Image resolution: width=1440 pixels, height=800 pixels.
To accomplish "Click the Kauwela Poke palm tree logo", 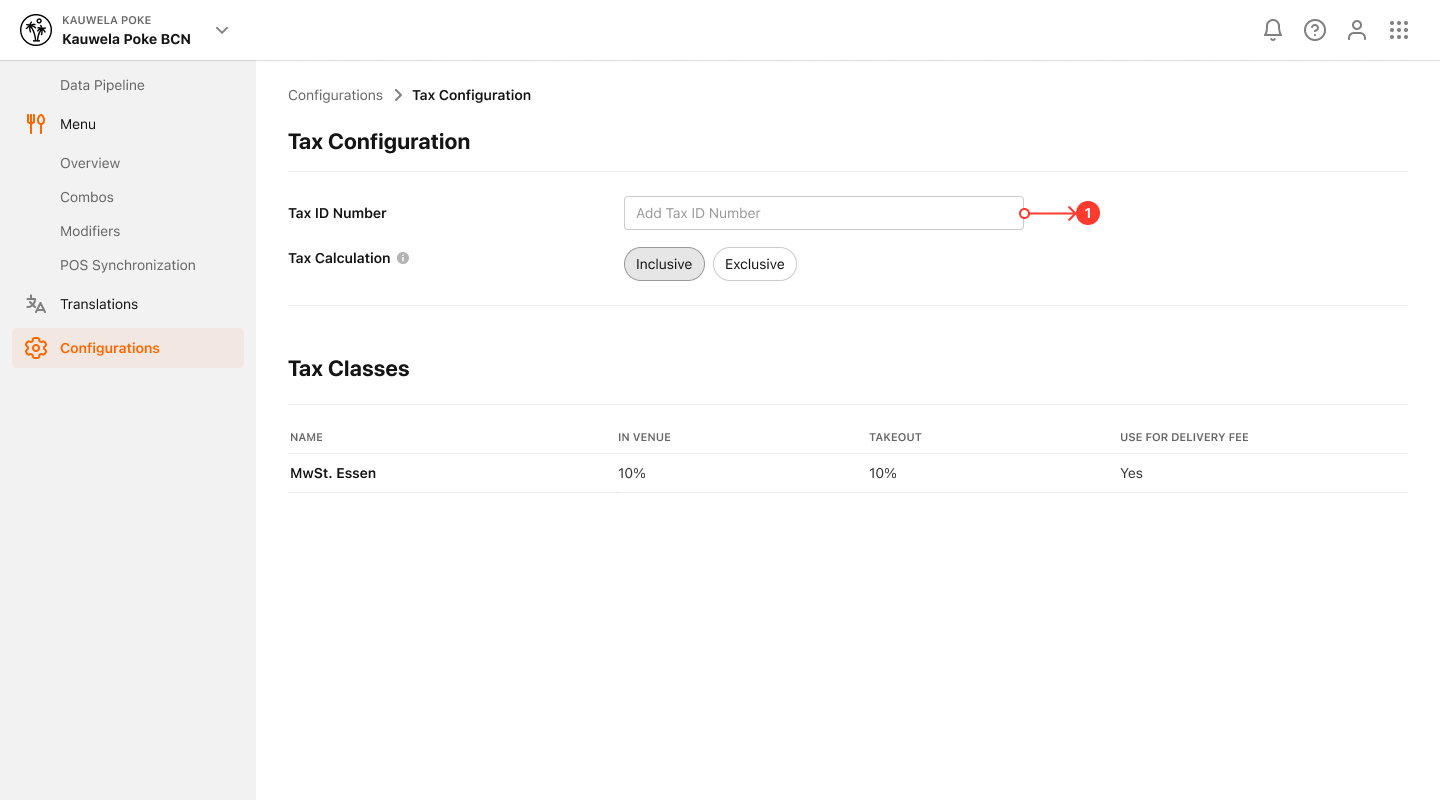I will (36, 30).
